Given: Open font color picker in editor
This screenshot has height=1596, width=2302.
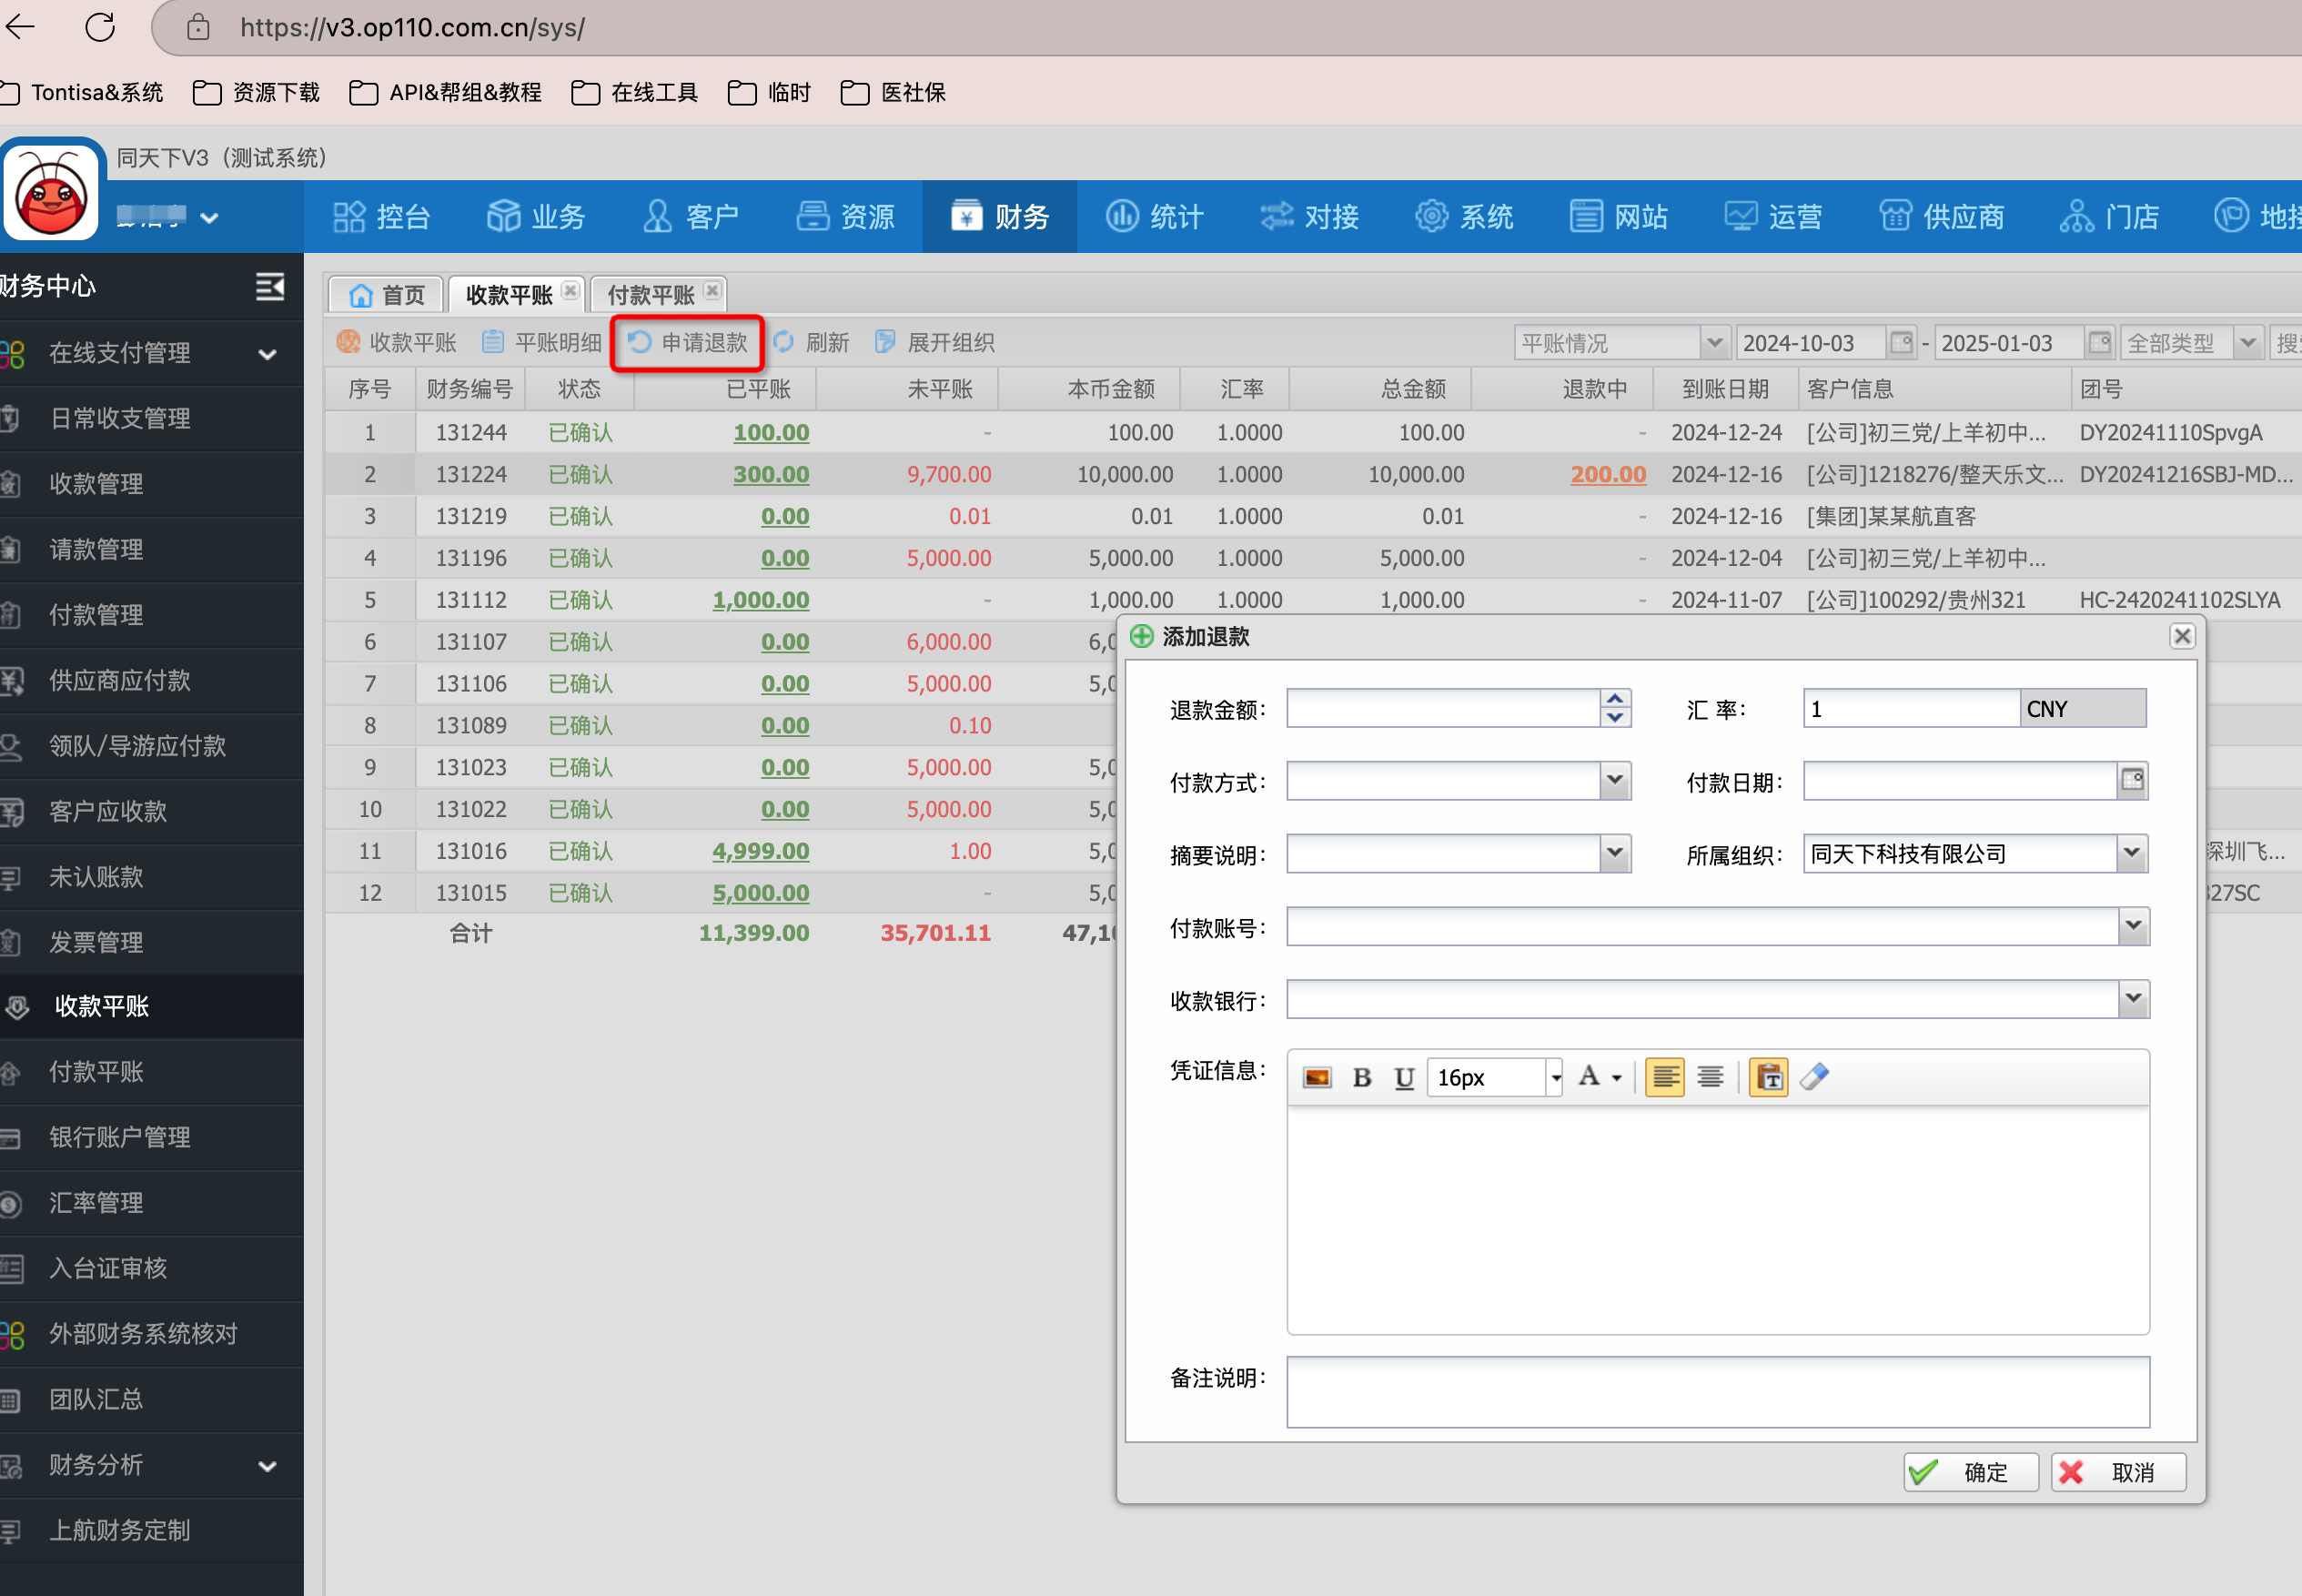Looking at the screenshot, I should click(1599, 1077).
